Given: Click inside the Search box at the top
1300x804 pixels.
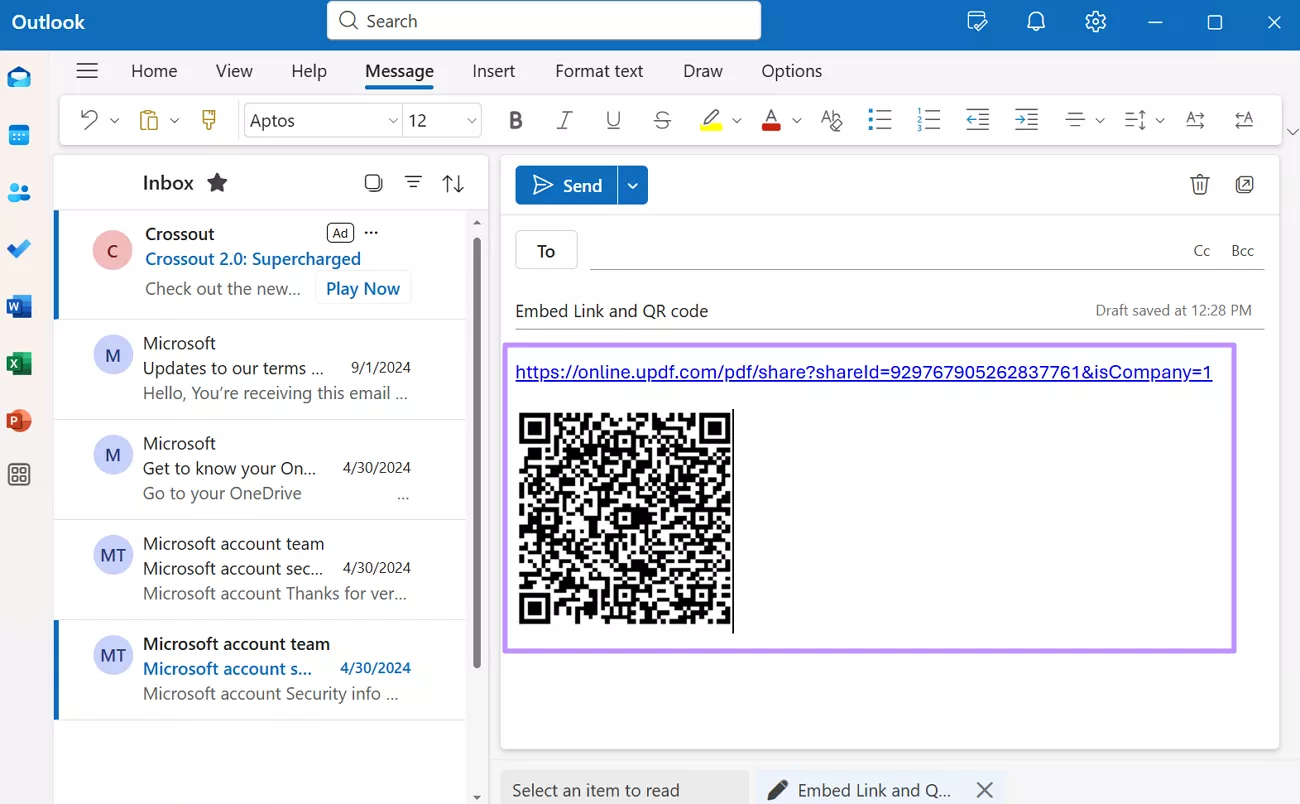Looking at the screenshot, I should click(543, 20).
